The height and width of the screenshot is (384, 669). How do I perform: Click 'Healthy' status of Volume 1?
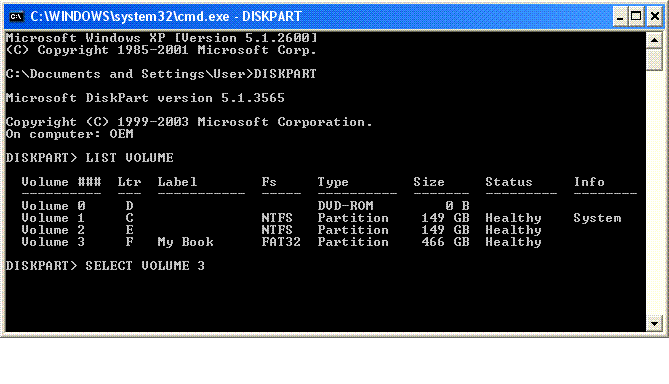pos(513,218)
